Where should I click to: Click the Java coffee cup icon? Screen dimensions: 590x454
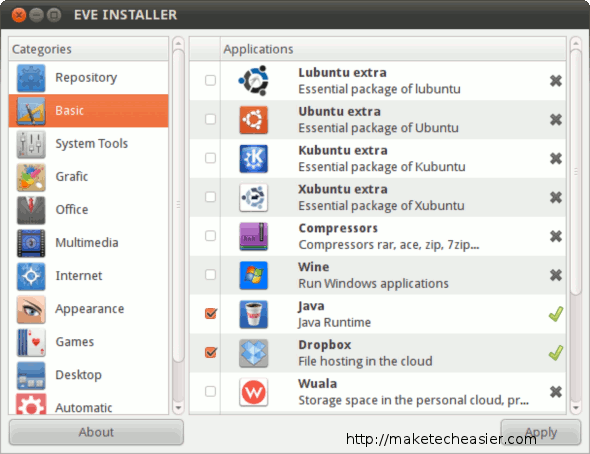pyautogui.click(x=253, y=314)
